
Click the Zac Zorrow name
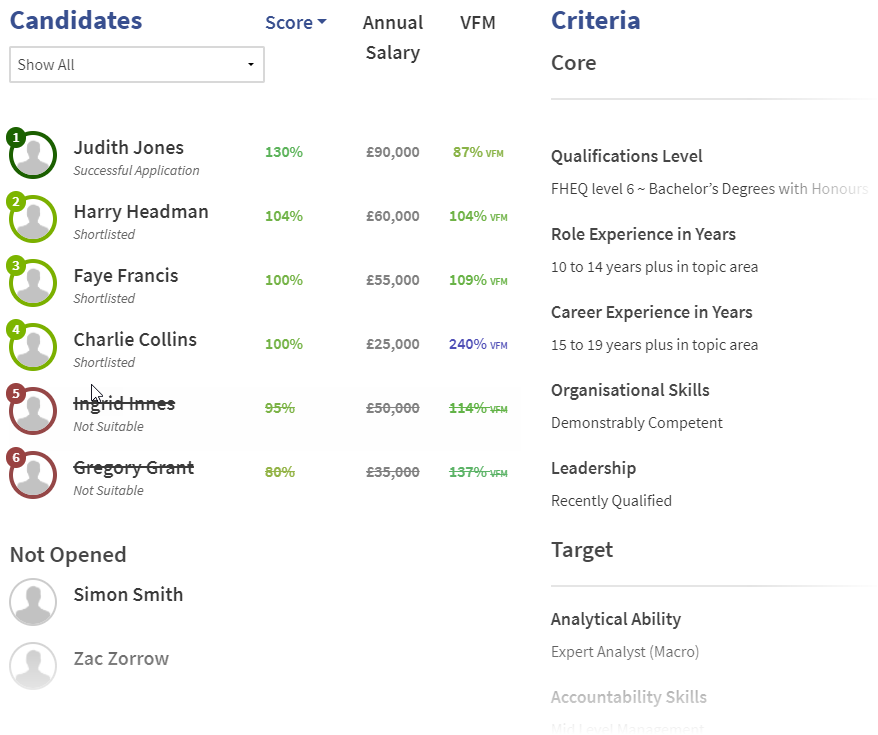[121, 659]
